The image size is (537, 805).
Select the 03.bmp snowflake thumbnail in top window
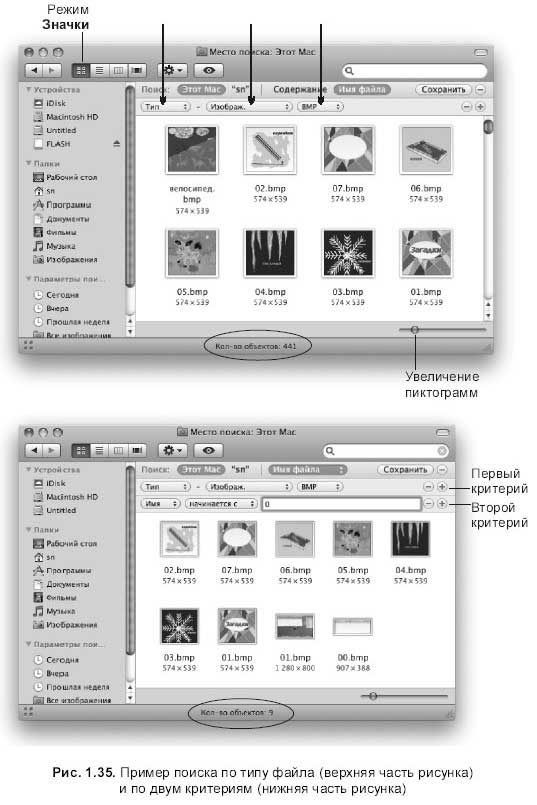[x=348, y=253]
